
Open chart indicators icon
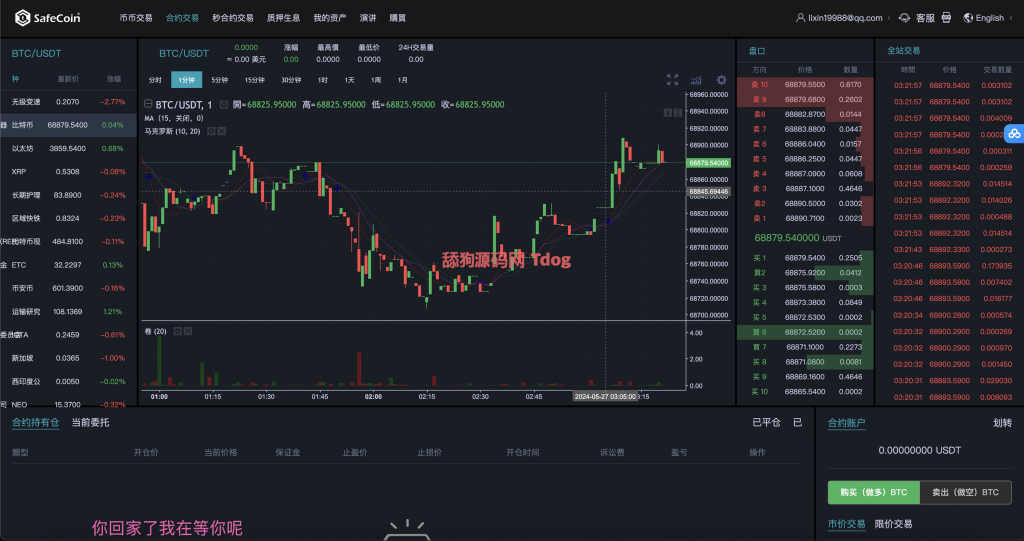pos(696,80)
